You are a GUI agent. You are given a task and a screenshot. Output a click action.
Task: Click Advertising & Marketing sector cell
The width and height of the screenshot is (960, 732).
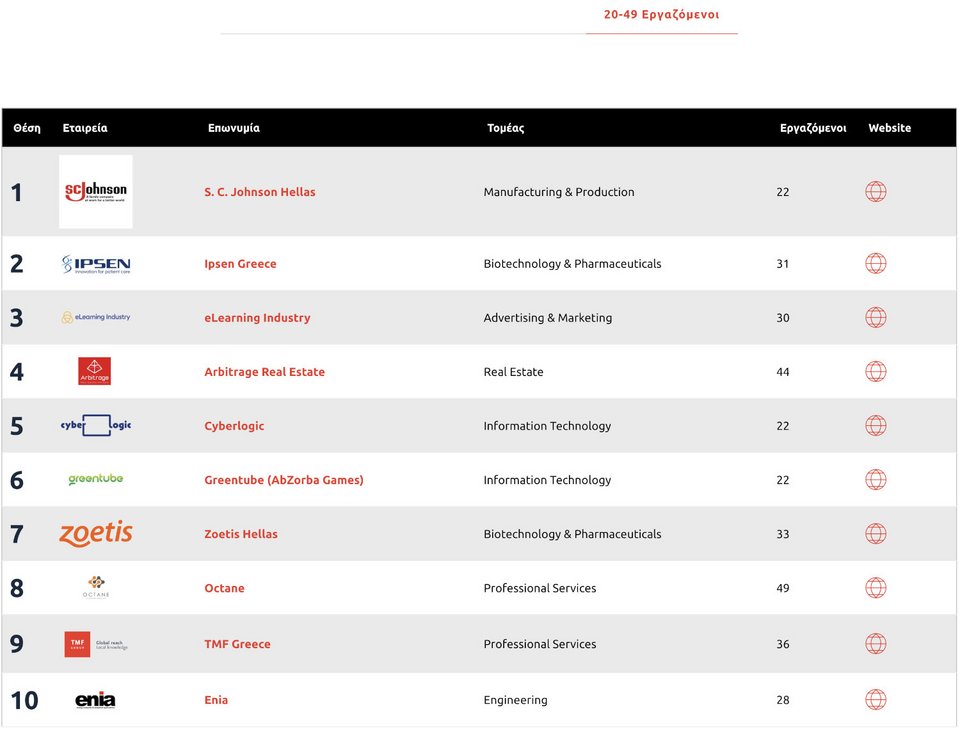pos(548,318)
